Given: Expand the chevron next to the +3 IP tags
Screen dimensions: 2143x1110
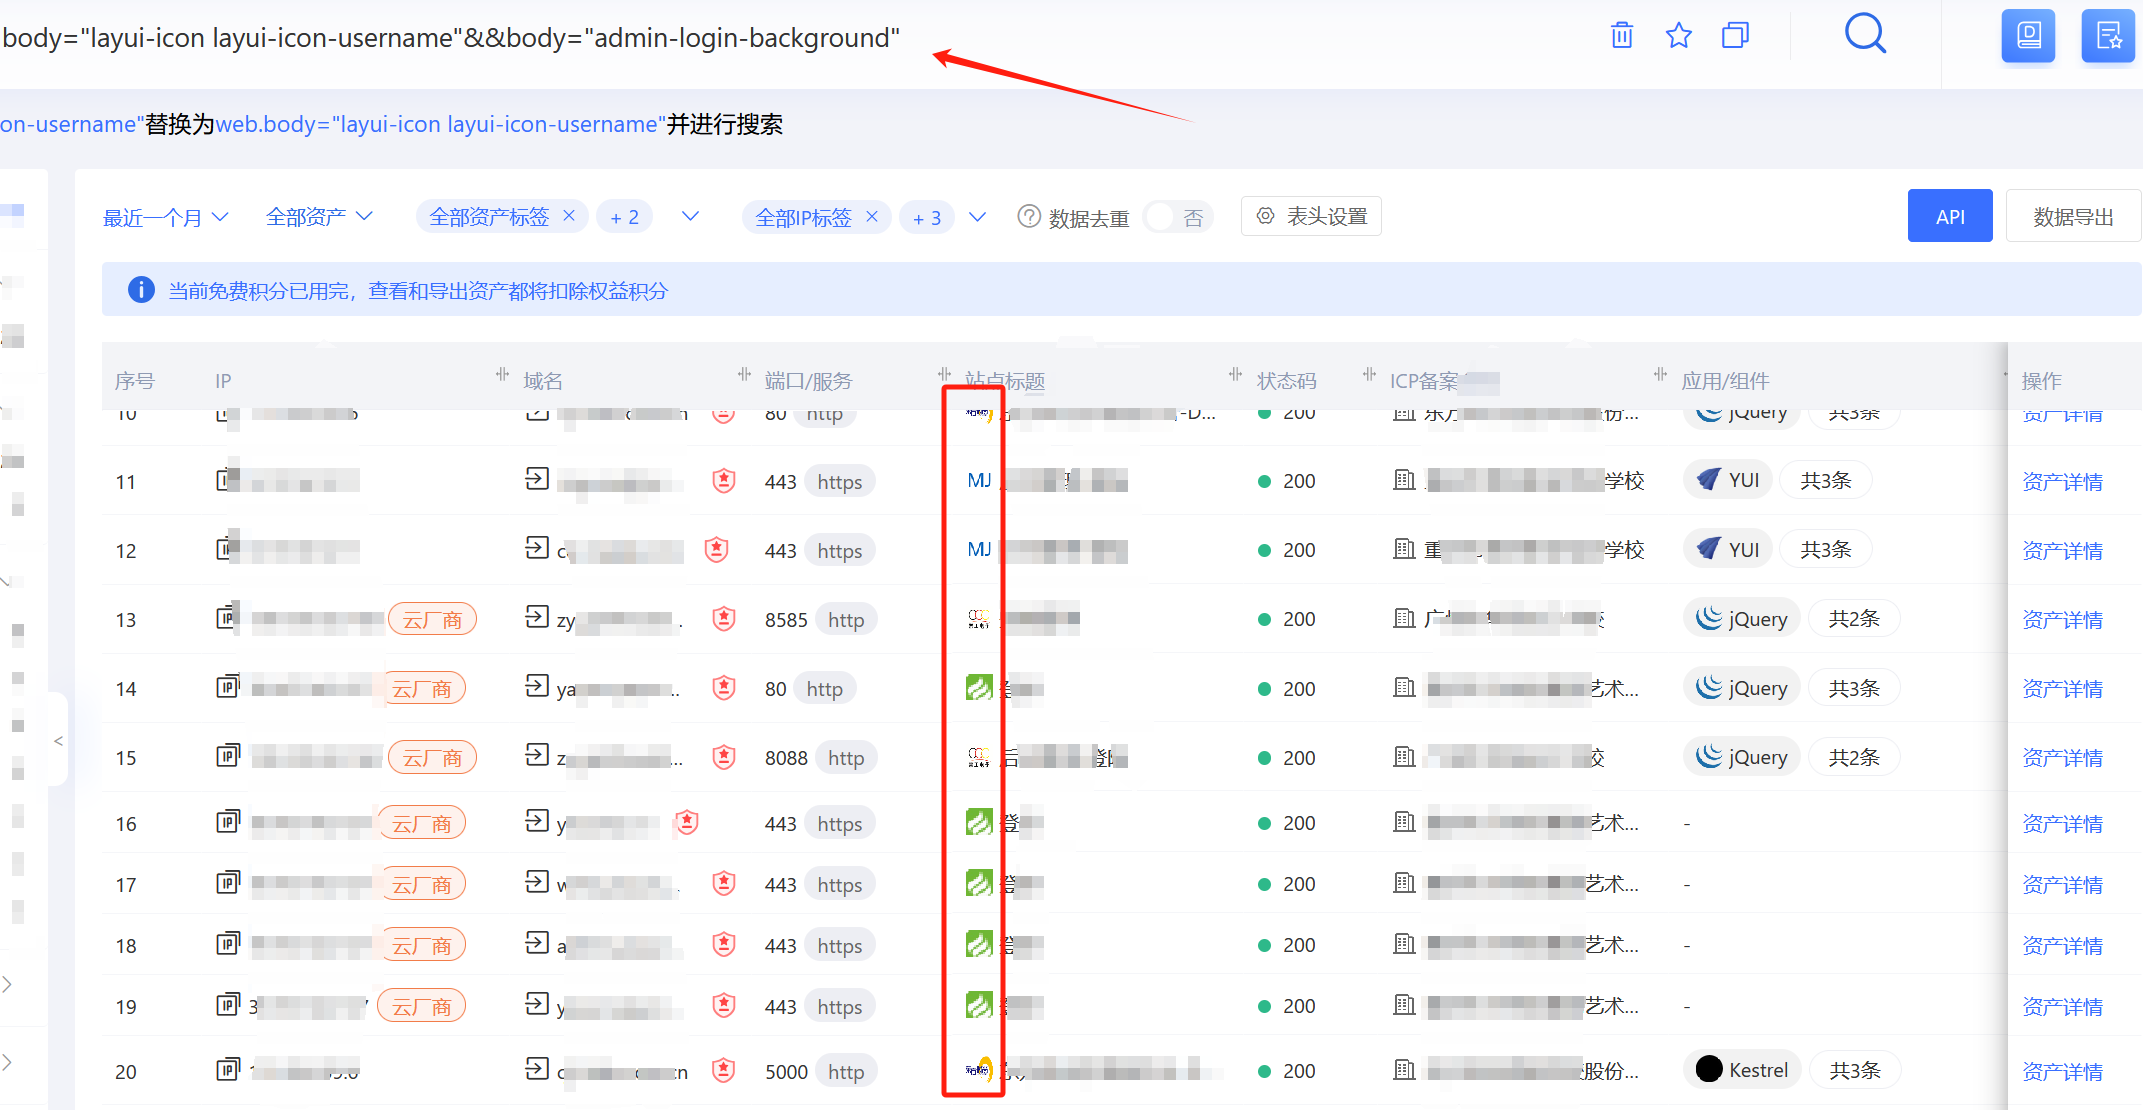Looking at the screenshot, I should point(978,217).
